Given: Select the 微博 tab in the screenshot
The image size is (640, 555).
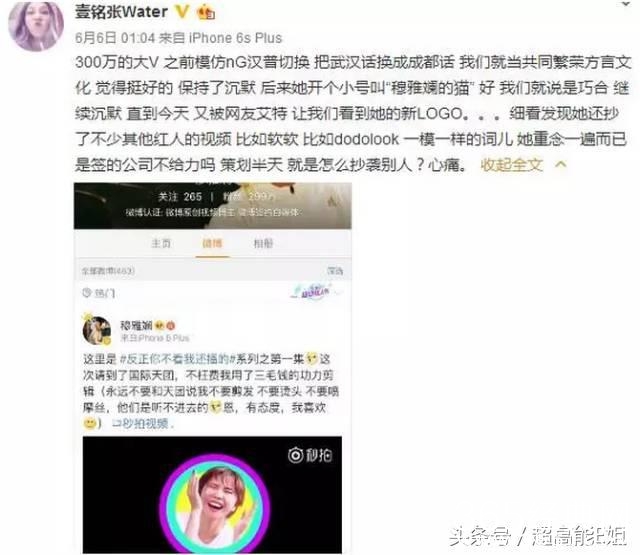Looking at the screenshot, I should point(212,244).
